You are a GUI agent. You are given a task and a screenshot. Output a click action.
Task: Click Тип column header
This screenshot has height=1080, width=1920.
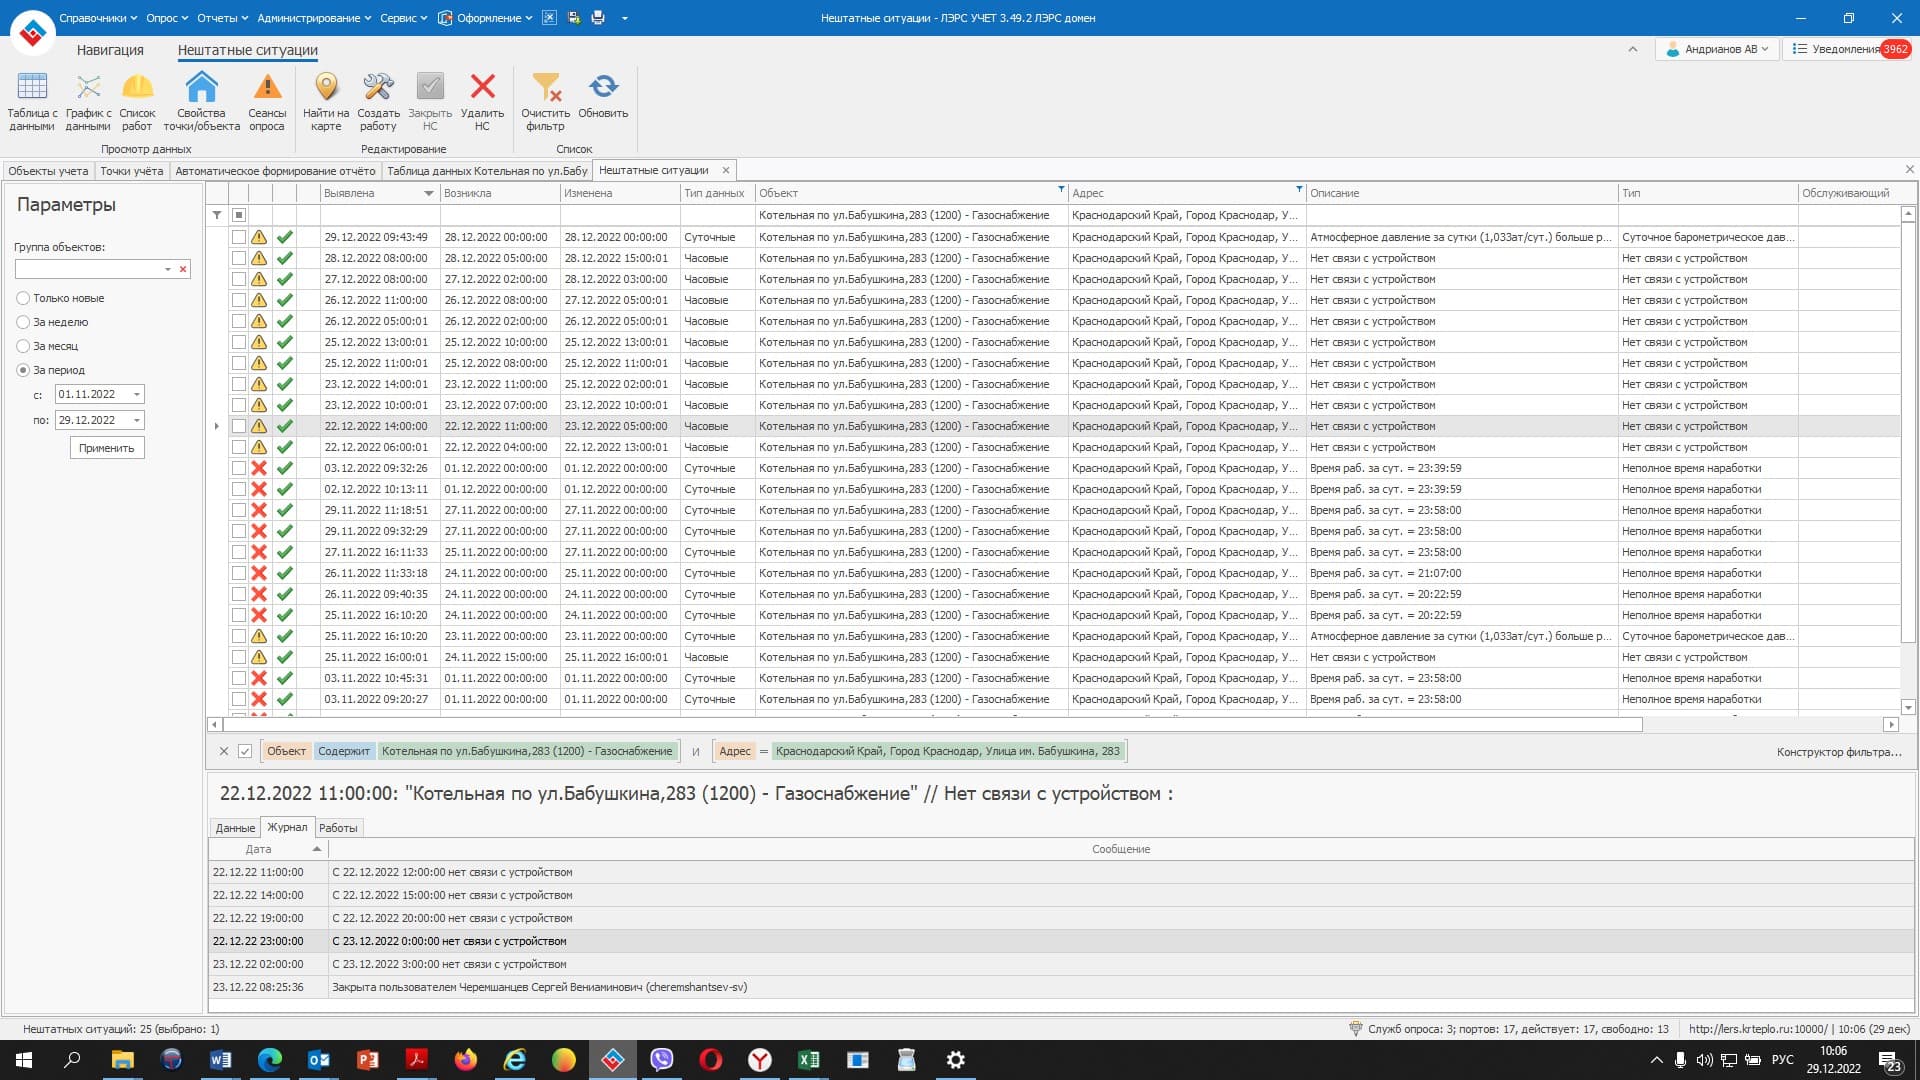coord(1707,193)
